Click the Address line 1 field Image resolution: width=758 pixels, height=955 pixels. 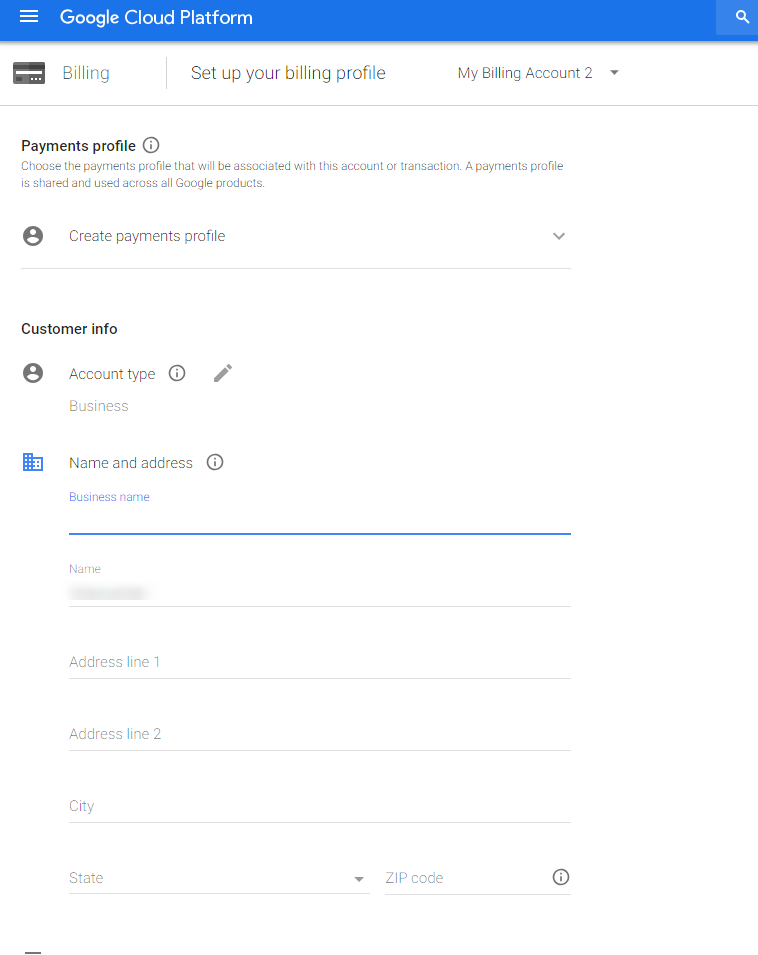[x=319, y=662]
